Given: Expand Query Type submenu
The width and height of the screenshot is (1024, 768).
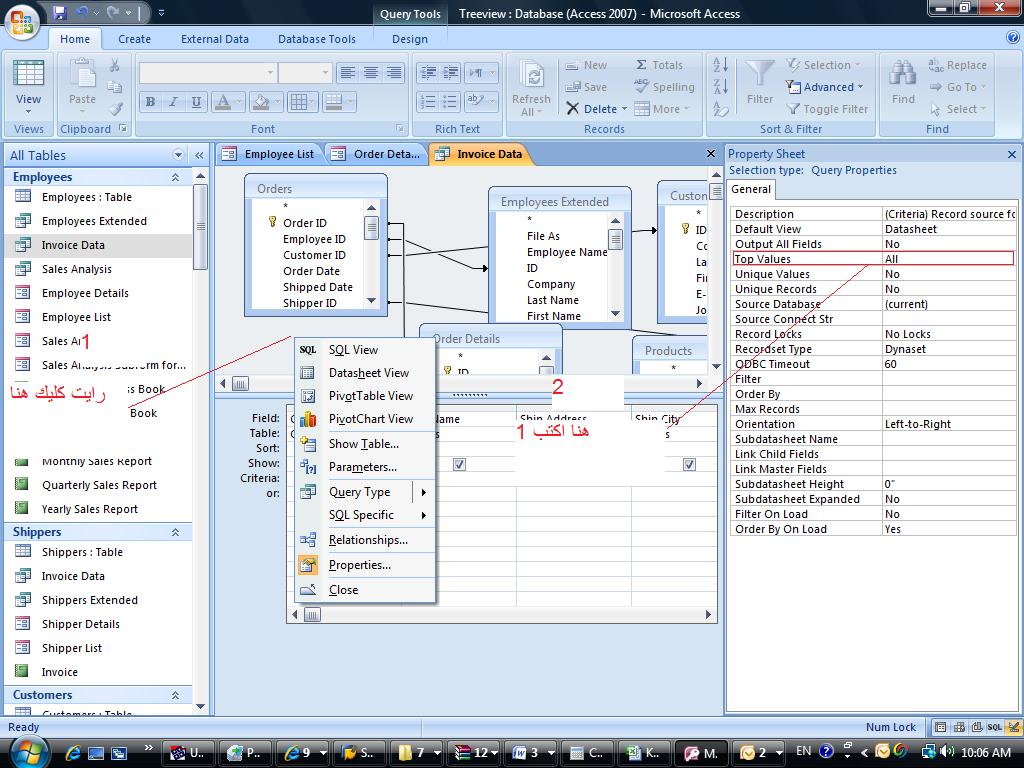Looking at the screenshot, I should pyautogui.click(x=364, y=492).
